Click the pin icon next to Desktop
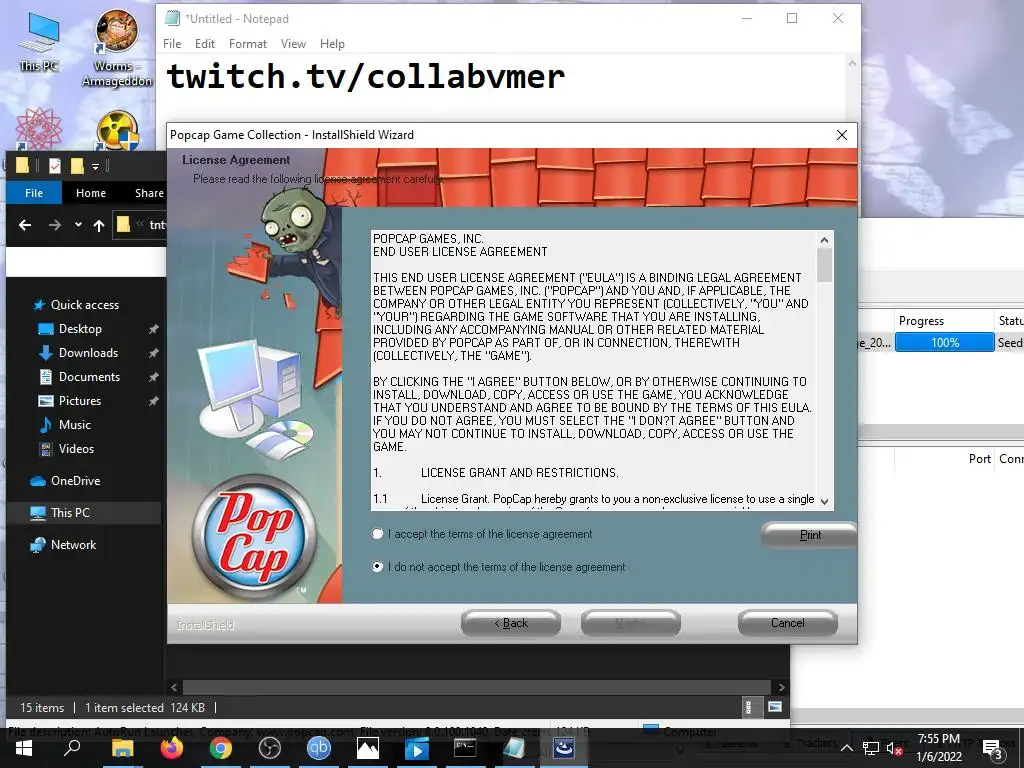The width and height of the screenshot is (1024, 768). click(153, 329)
